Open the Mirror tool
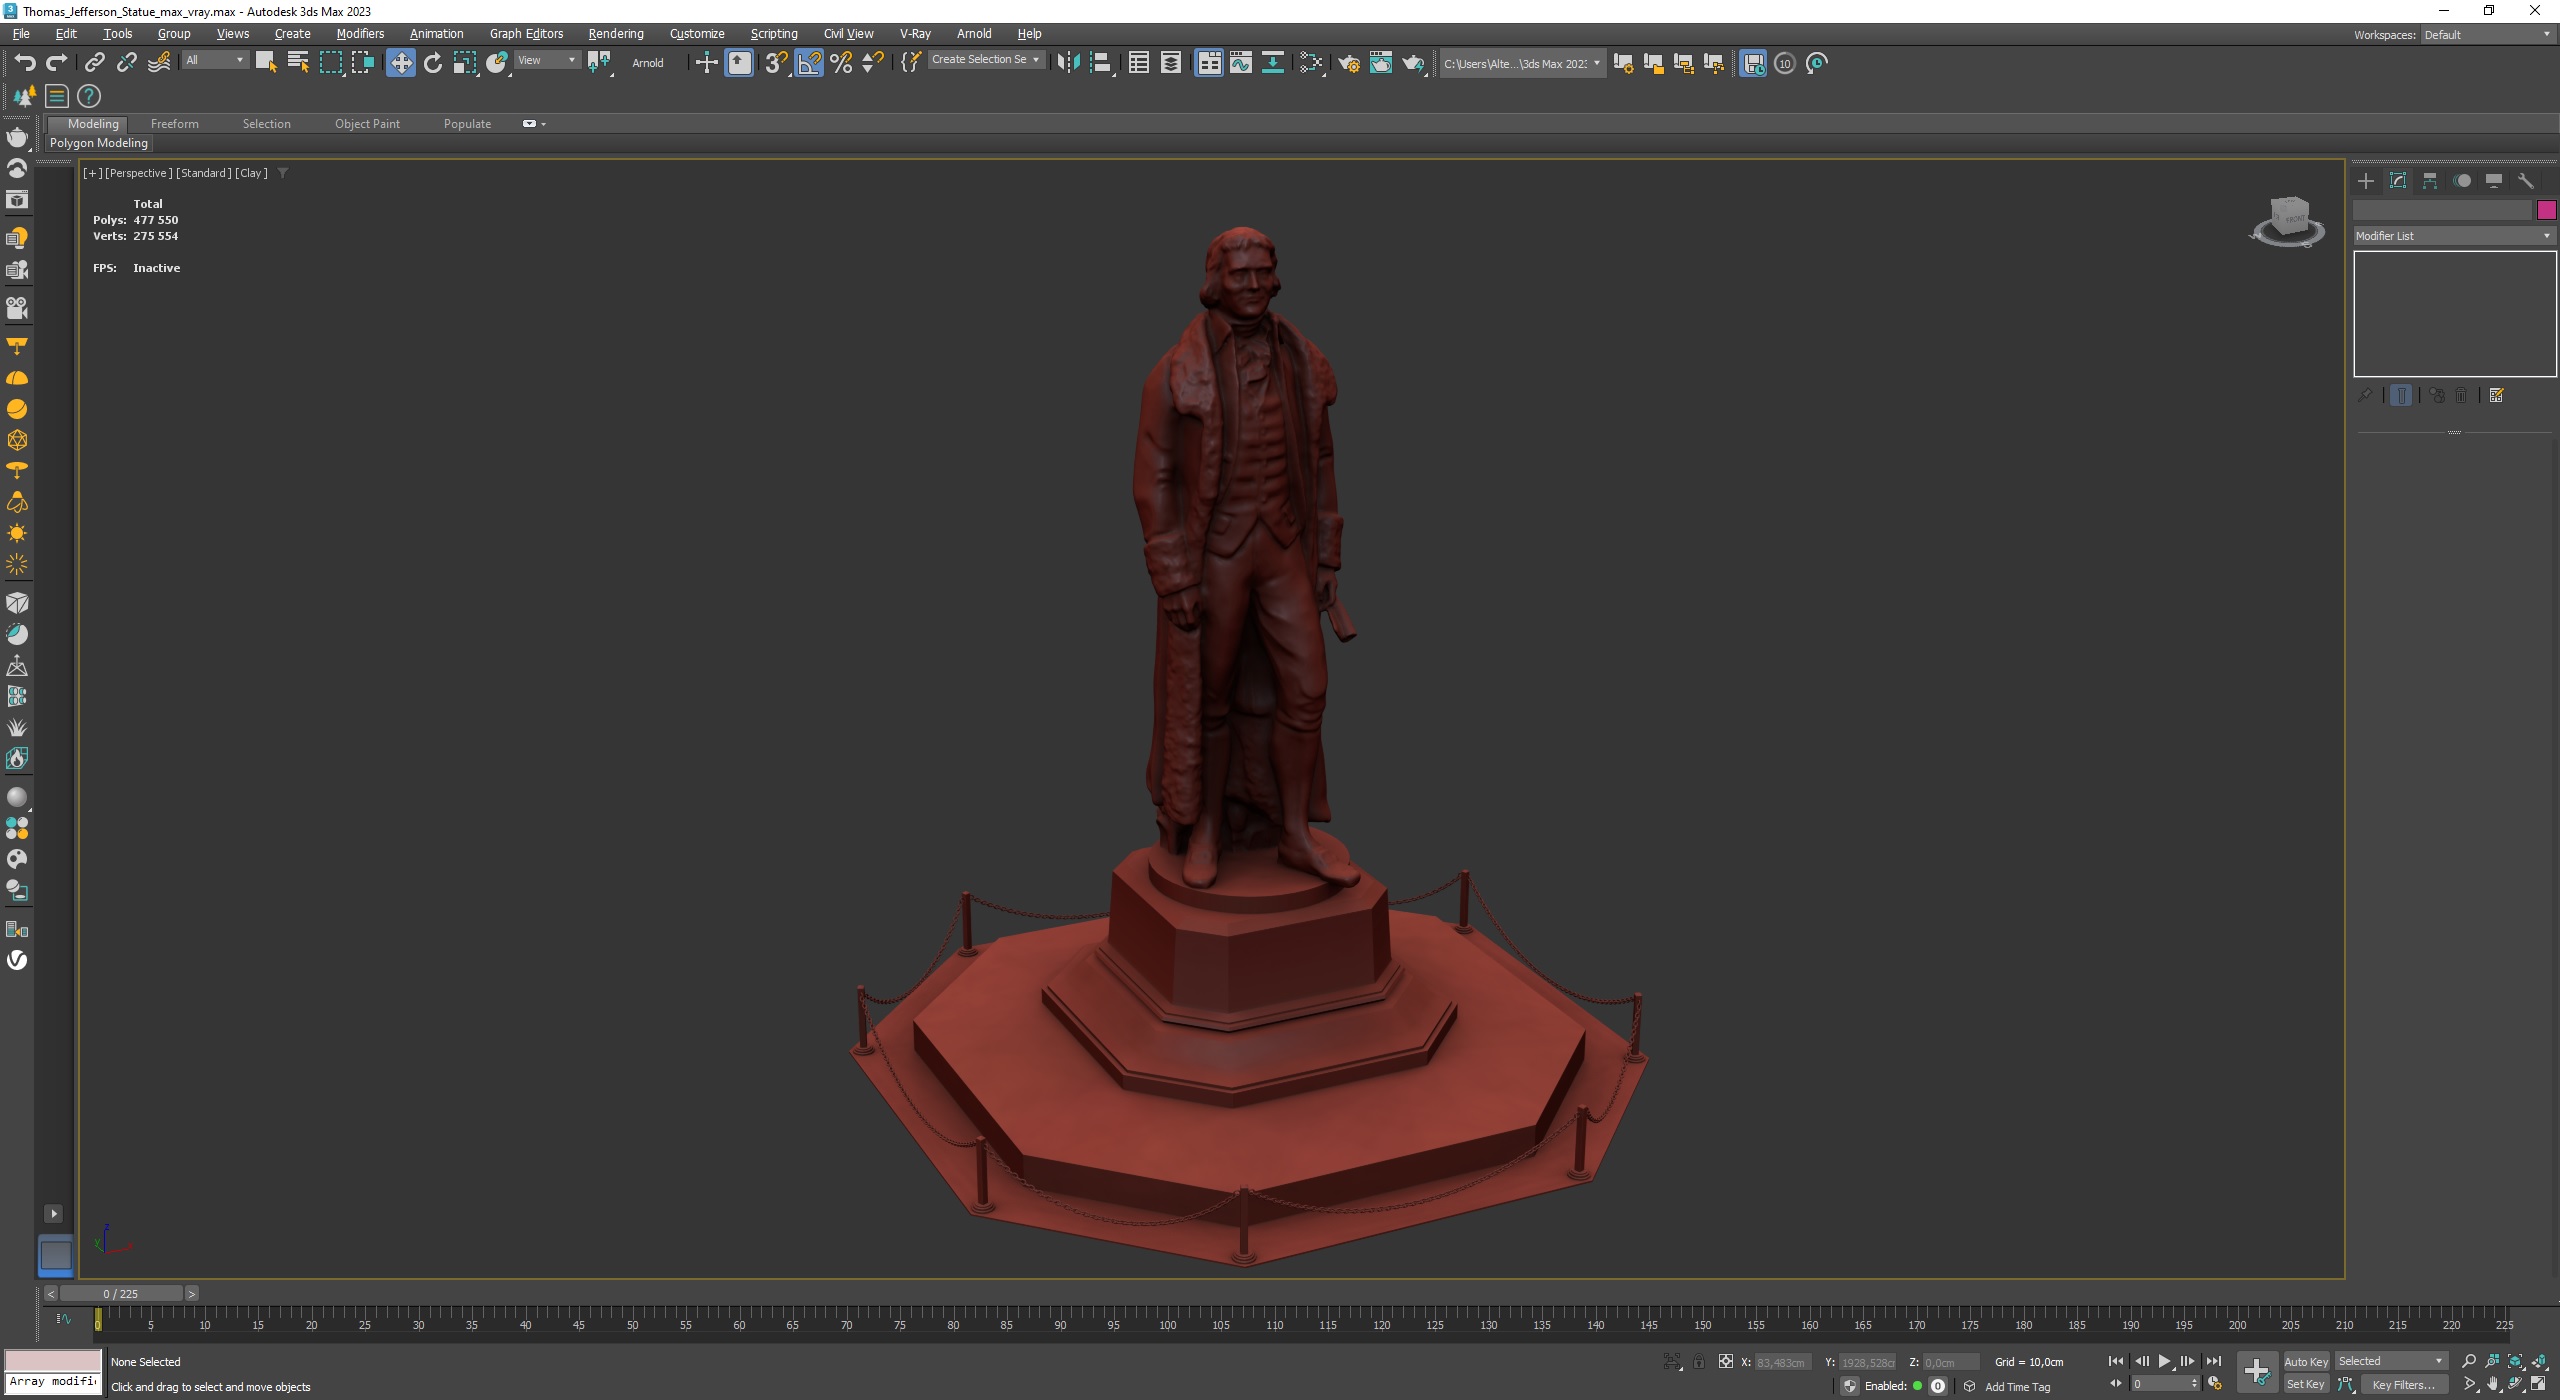 tap(1067, 63)
